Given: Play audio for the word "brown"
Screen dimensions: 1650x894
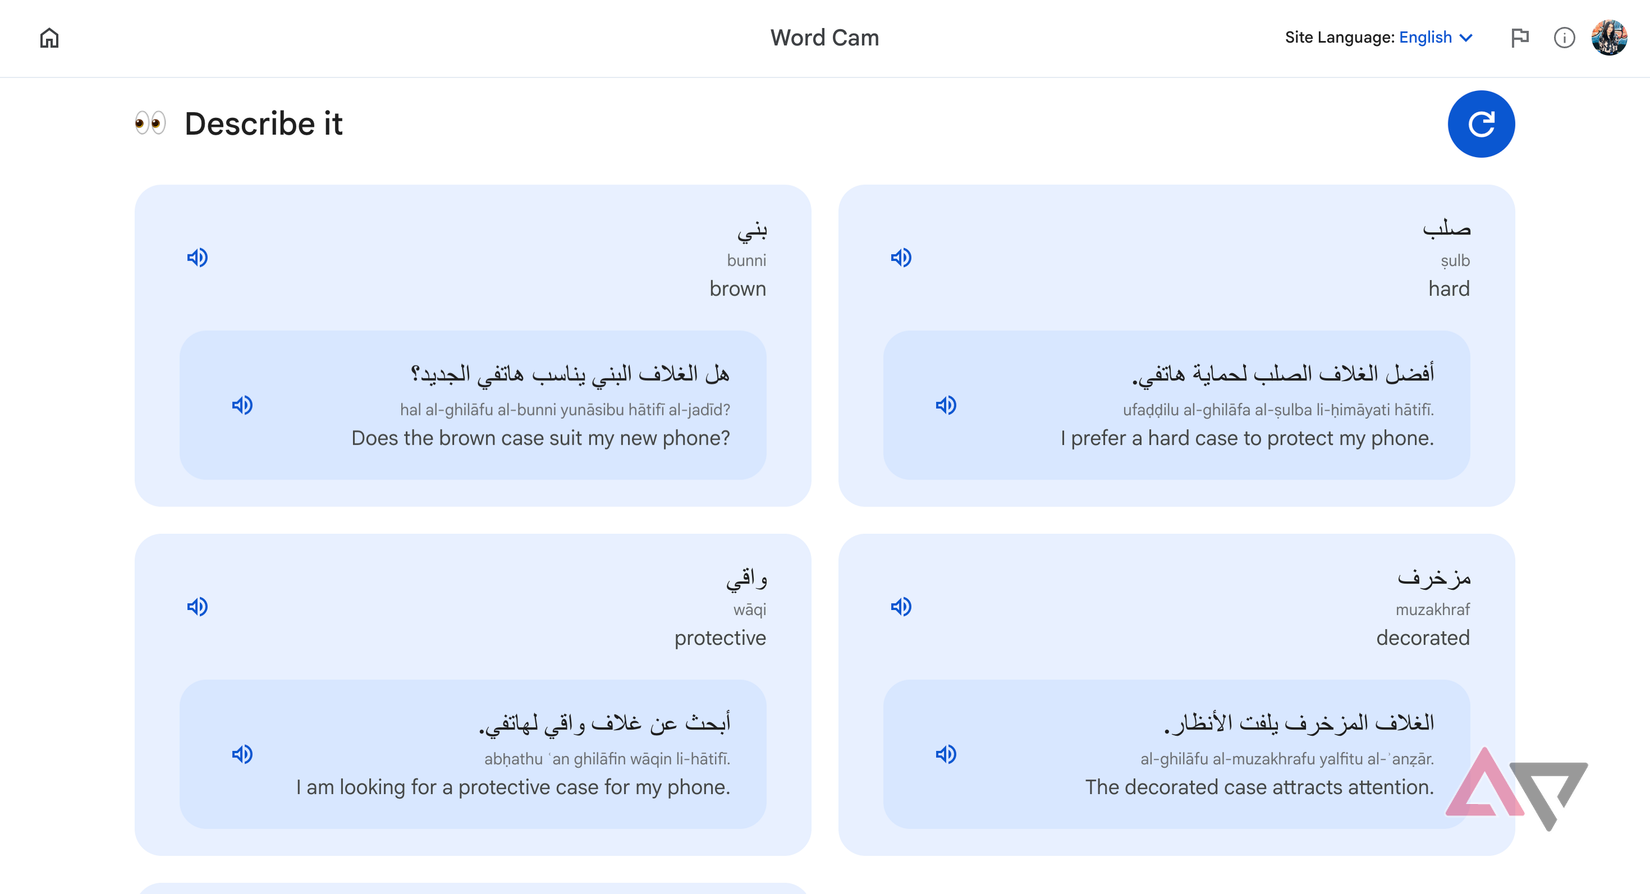Looking at the screenshot, I should click(198, 257).
